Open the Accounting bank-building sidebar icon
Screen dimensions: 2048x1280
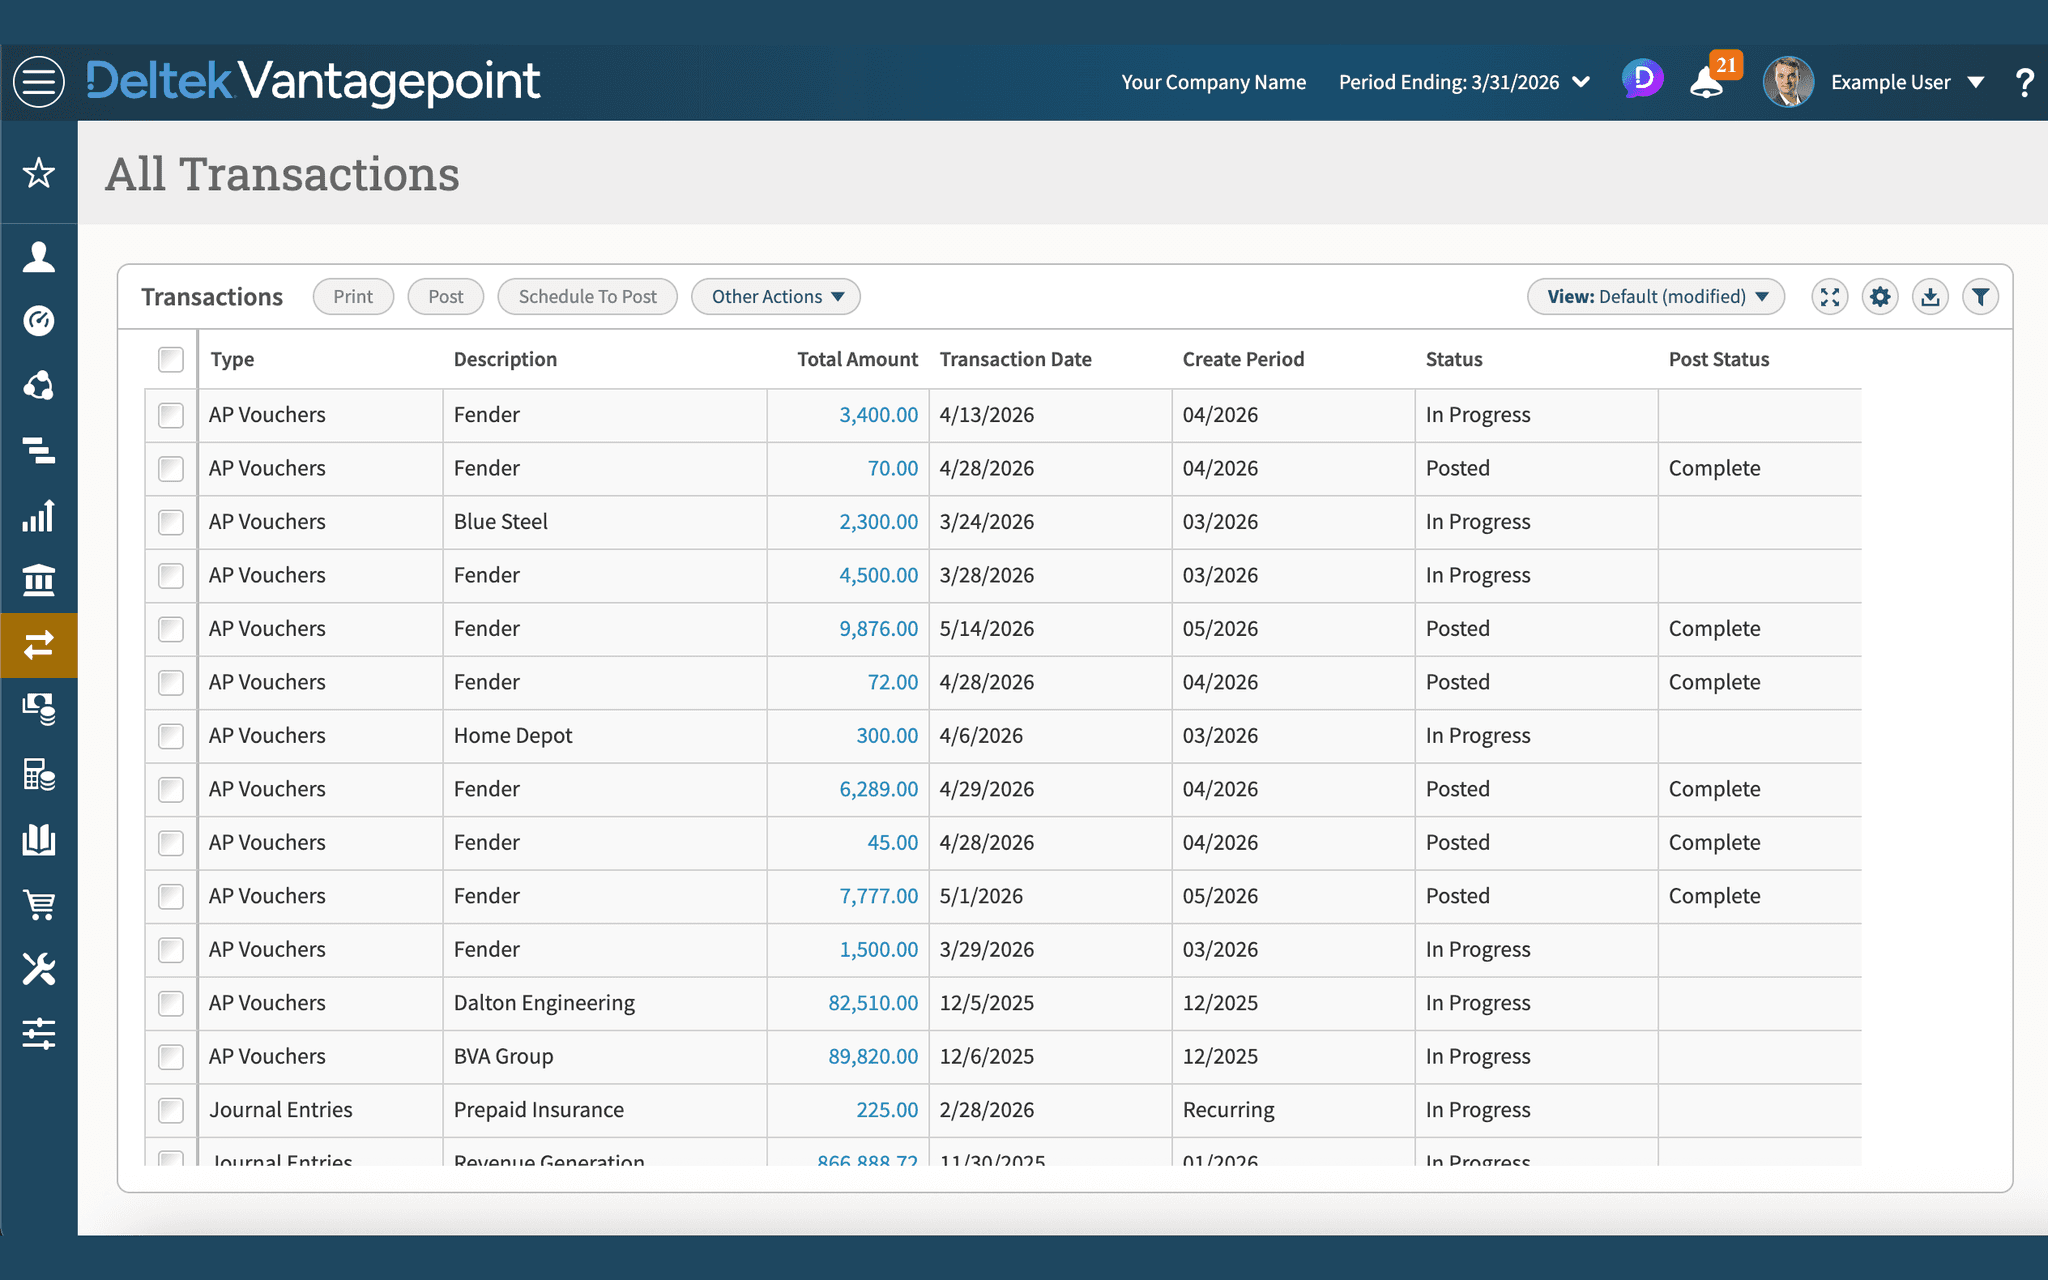tap(39, 580)
